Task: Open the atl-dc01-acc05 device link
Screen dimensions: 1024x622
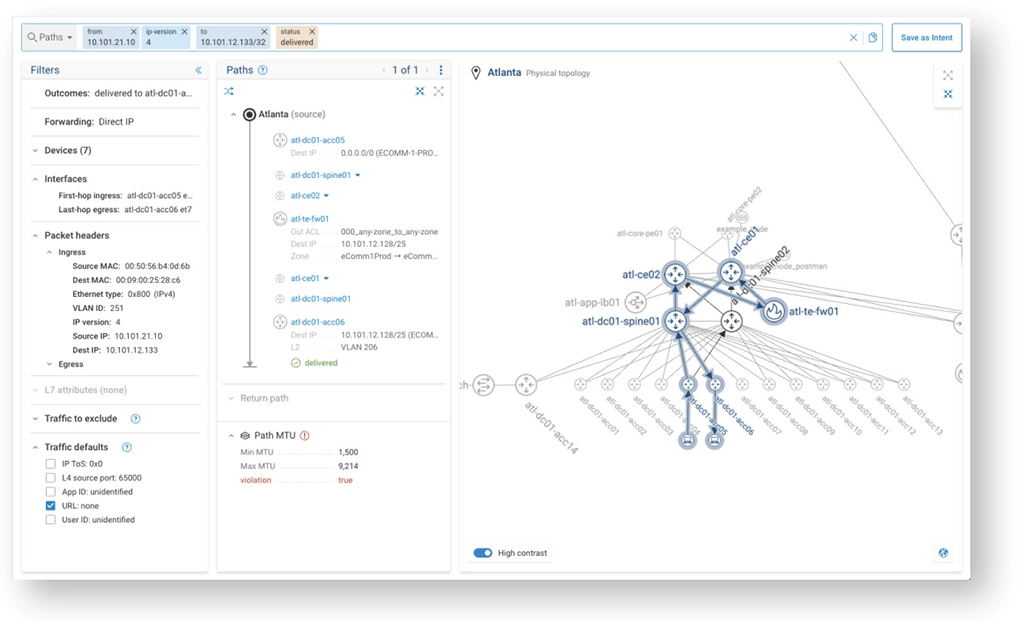Action: click(x=317, y=140)
